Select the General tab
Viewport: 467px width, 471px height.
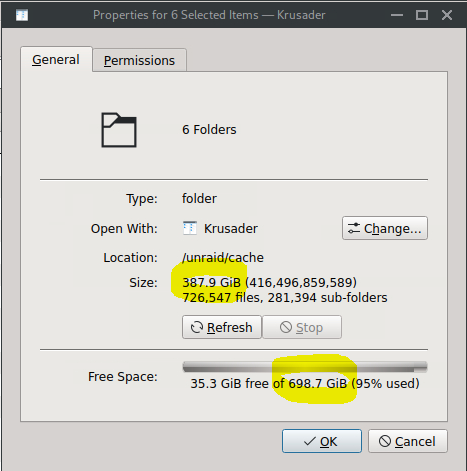coord(56,59)
